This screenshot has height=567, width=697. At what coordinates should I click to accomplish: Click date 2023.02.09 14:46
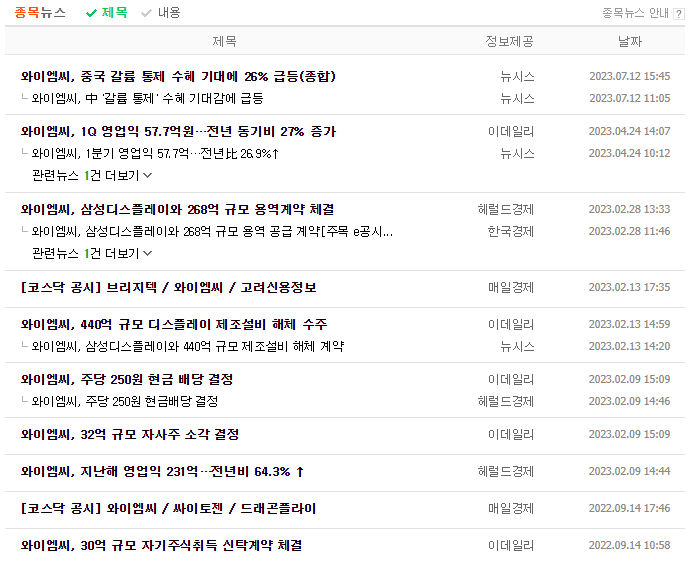[x=629, y=401]
